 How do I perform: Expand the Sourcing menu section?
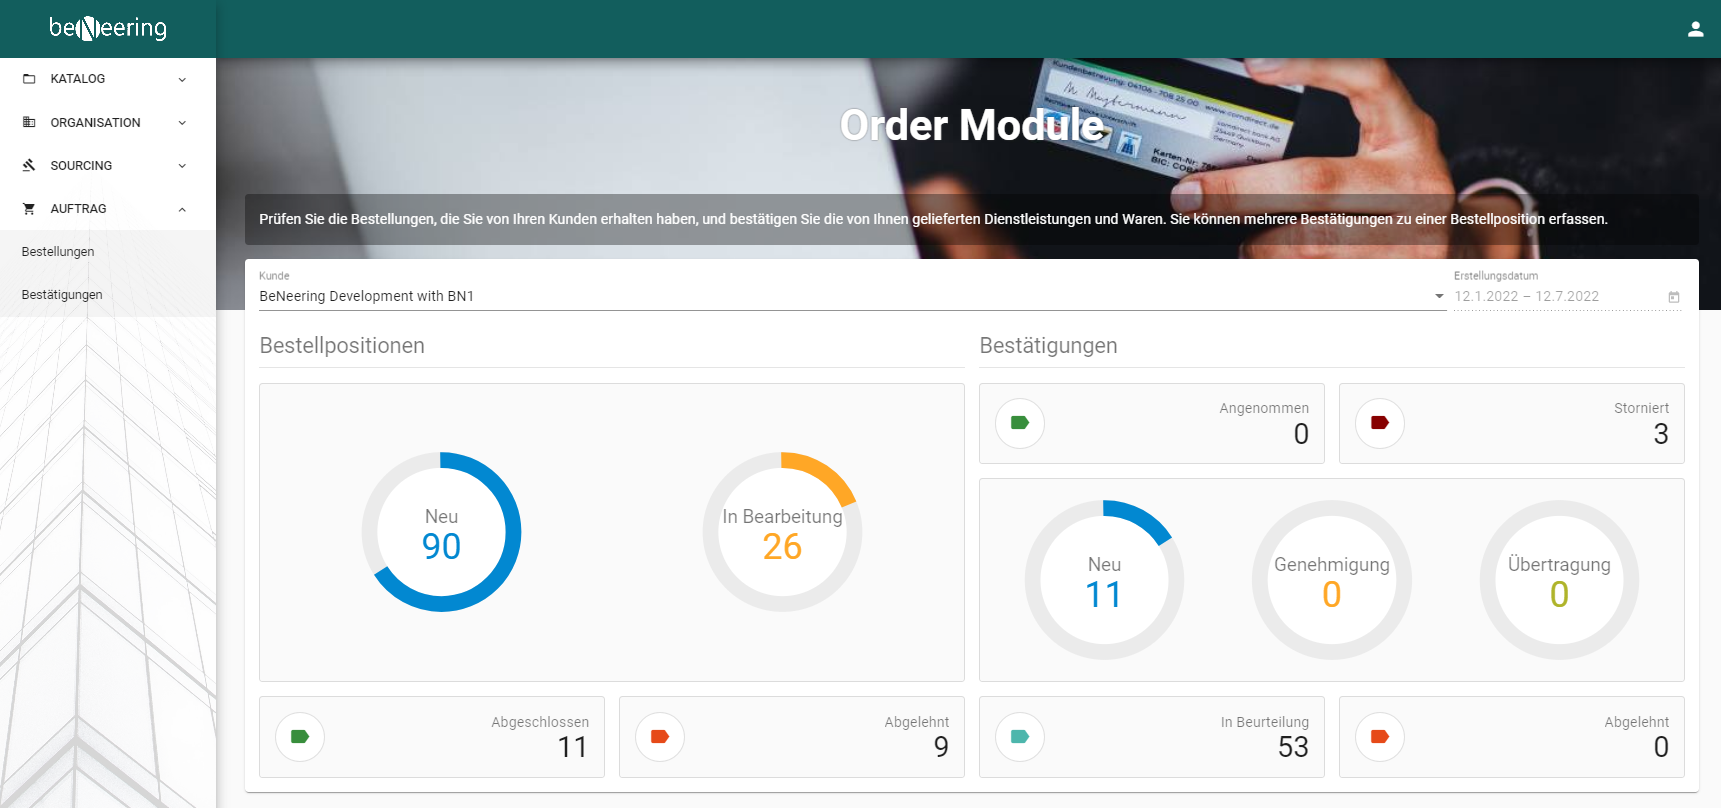point(107,166)
